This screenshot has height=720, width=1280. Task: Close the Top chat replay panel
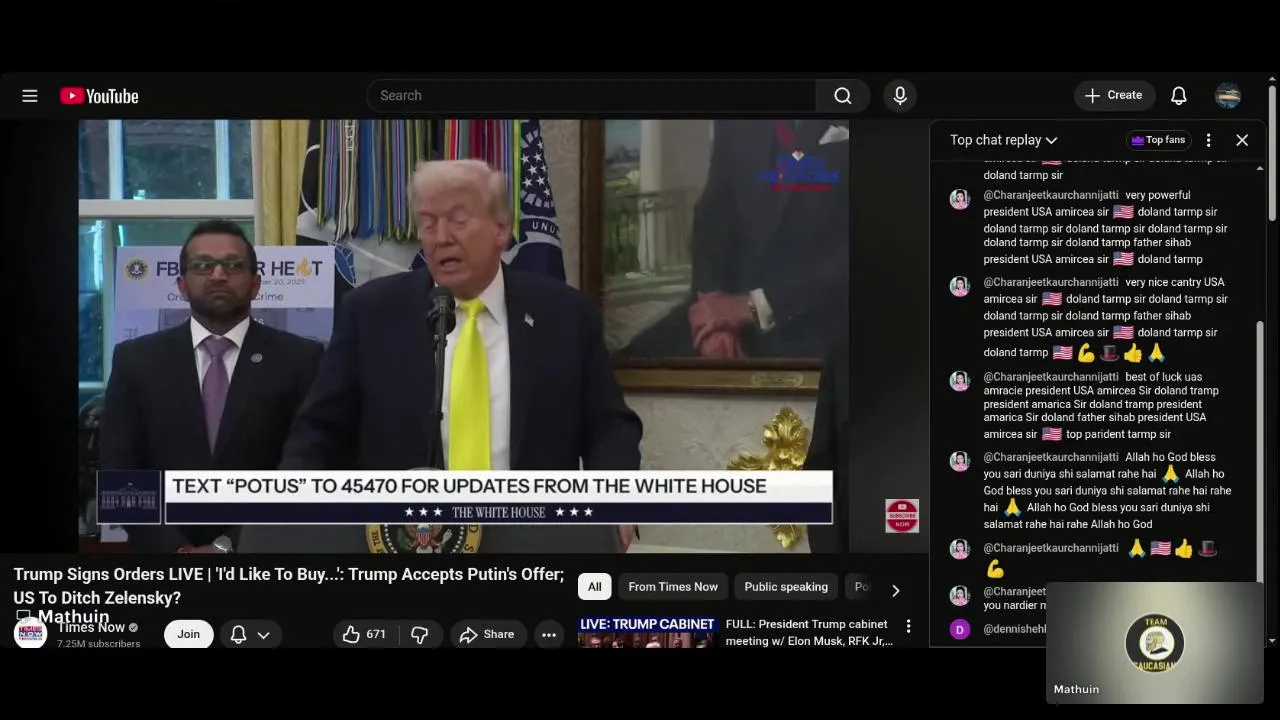1242,140
